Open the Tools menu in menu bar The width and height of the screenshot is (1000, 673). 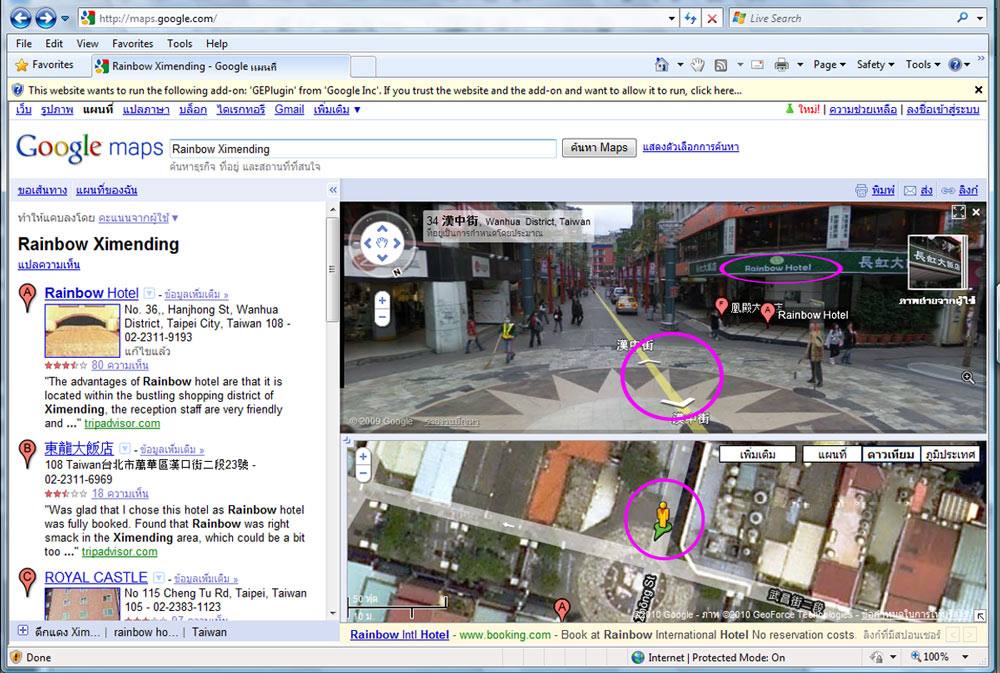coord(179,43)
